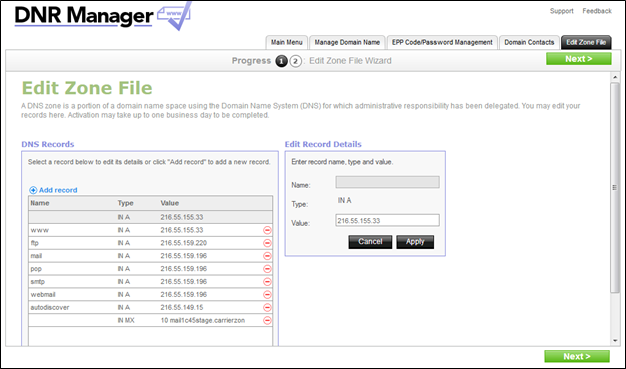Viewport: 626px width, 369px height.
Task: Click the Edit Record Details panel heading
Action: coord(323,144)
